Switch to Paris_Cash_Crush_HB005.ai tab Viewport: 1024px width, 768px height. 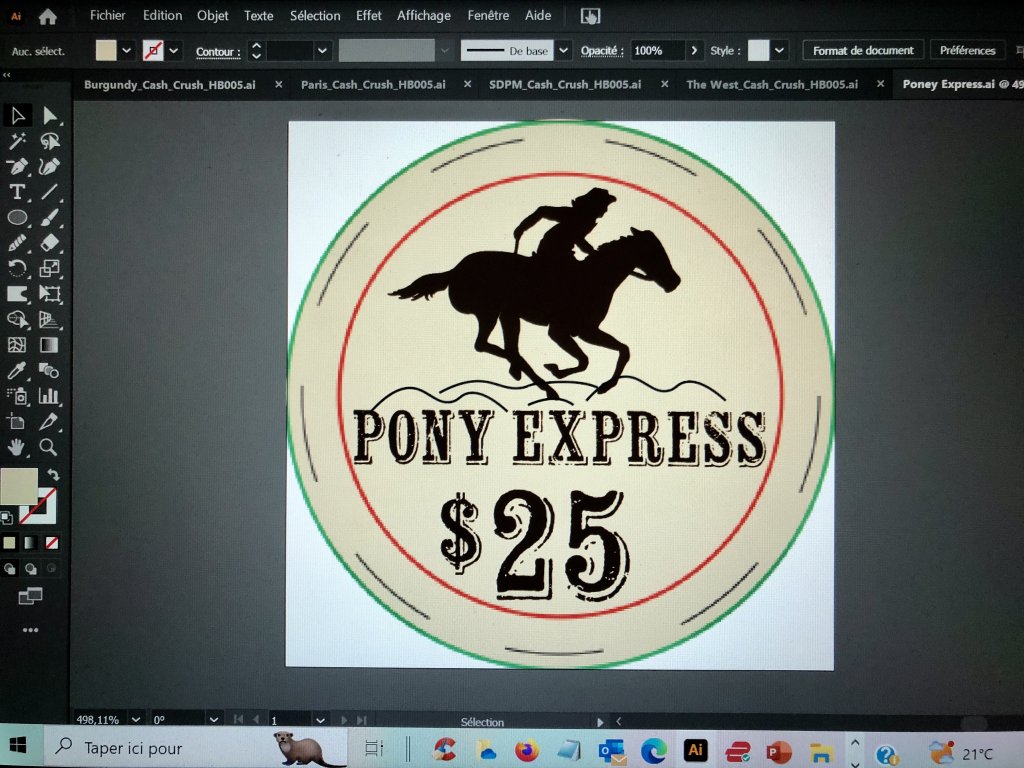[x=373, y=84]
